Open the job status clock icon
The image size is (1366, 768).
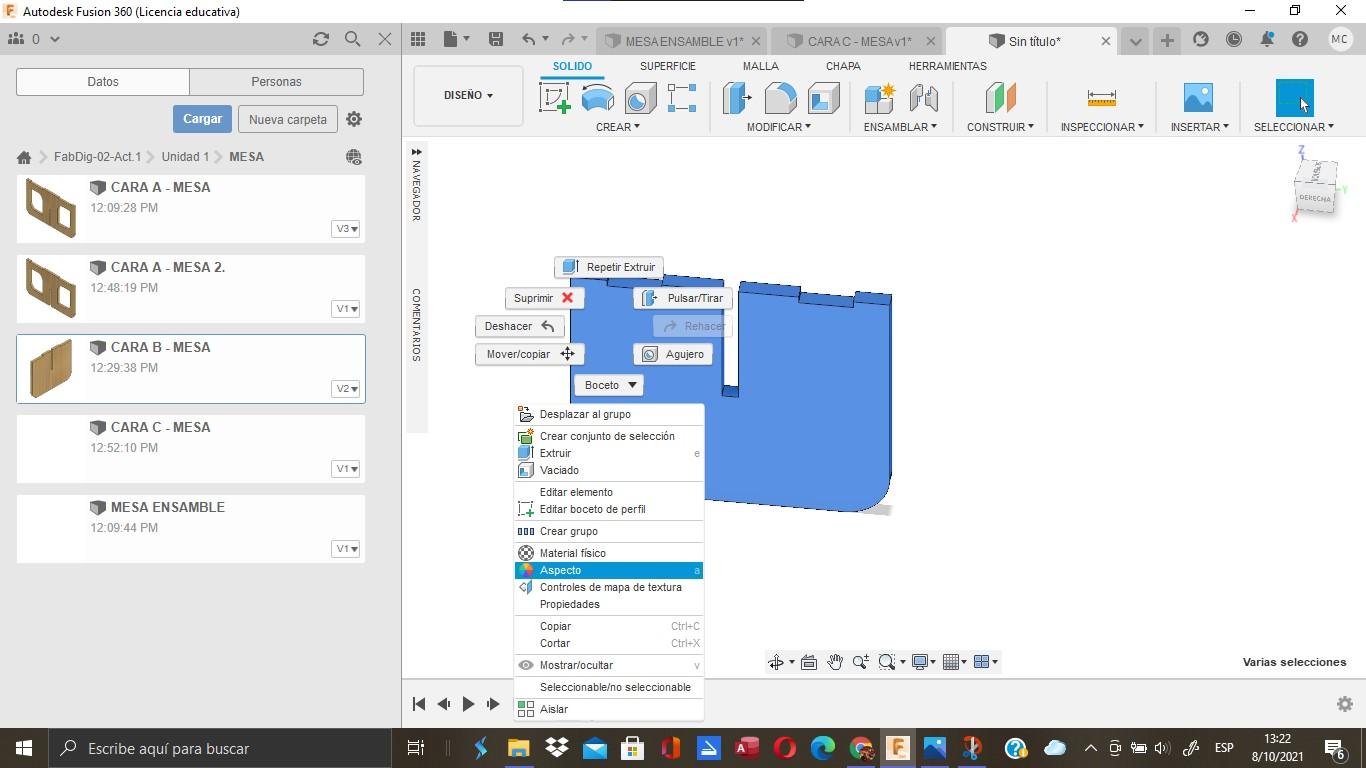click(x=1234, y=40)
